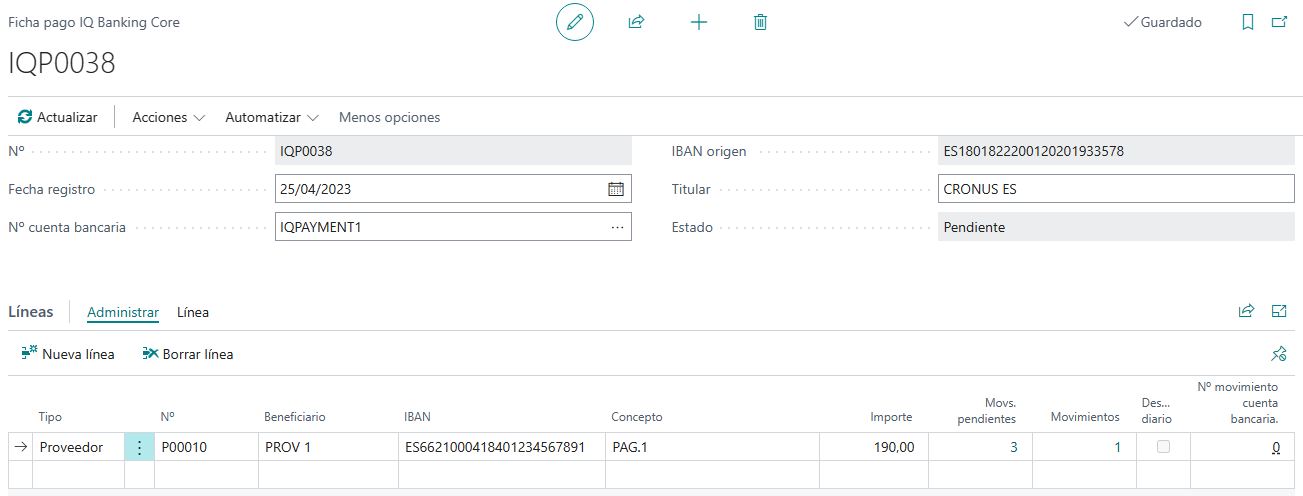Click the bookmark icon
This screenshot has height=496, width=1303.
pyautogui.click(x=1247, y=22)
